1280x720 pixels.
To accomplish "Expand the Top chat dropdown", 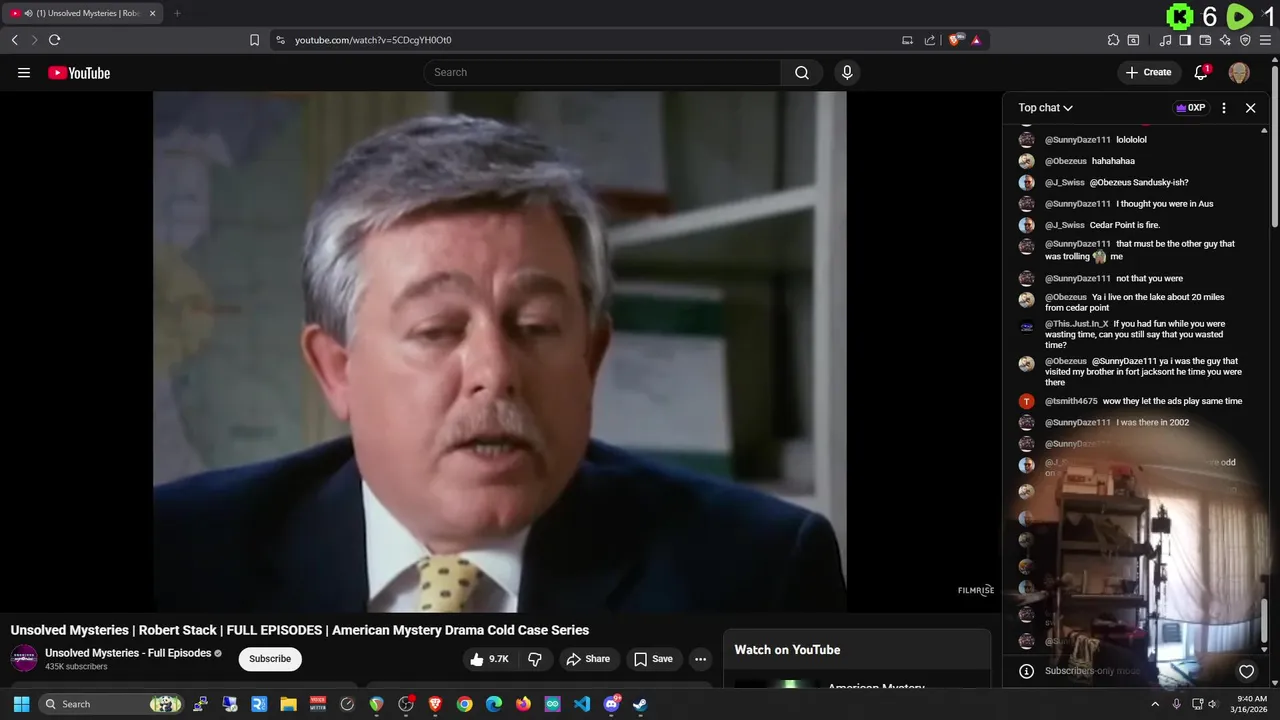I will pyautogui.click(x=1046, y=108).
